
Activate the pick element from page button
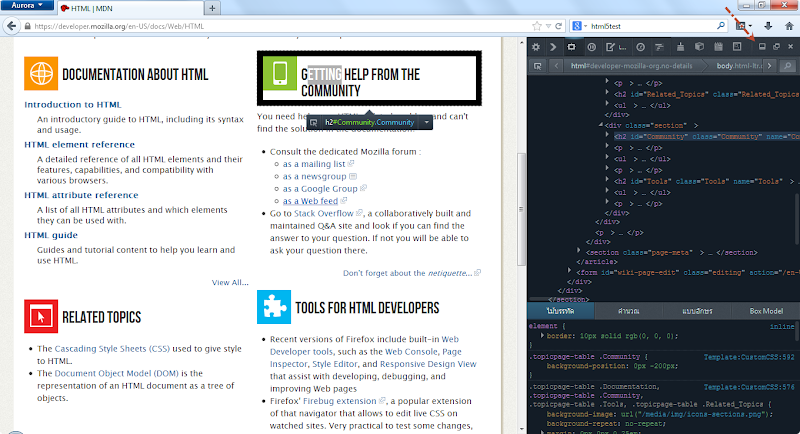click(537, 66)
